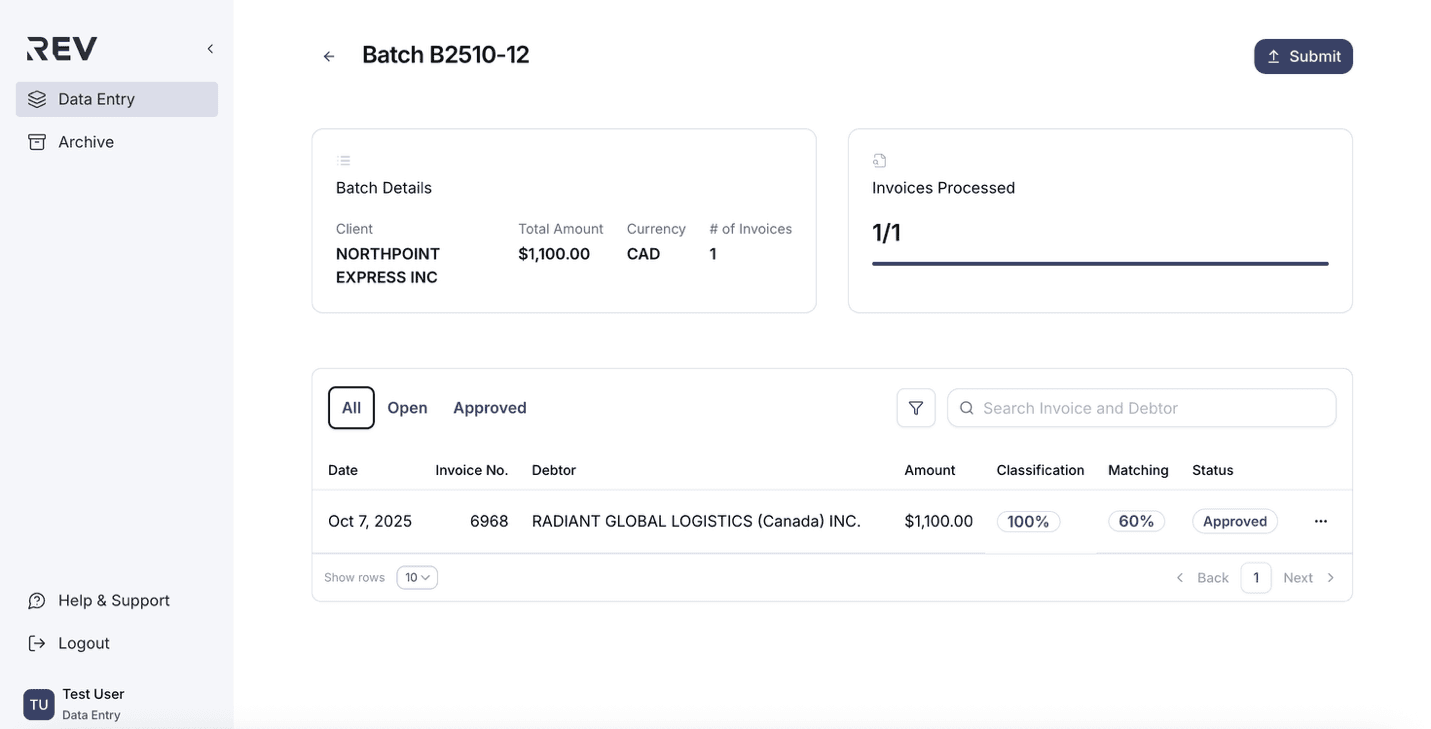Expand the Show rows dropdown
This screenshot has width=1431, height=729.
pyautogui.click(x=417, y=578)
